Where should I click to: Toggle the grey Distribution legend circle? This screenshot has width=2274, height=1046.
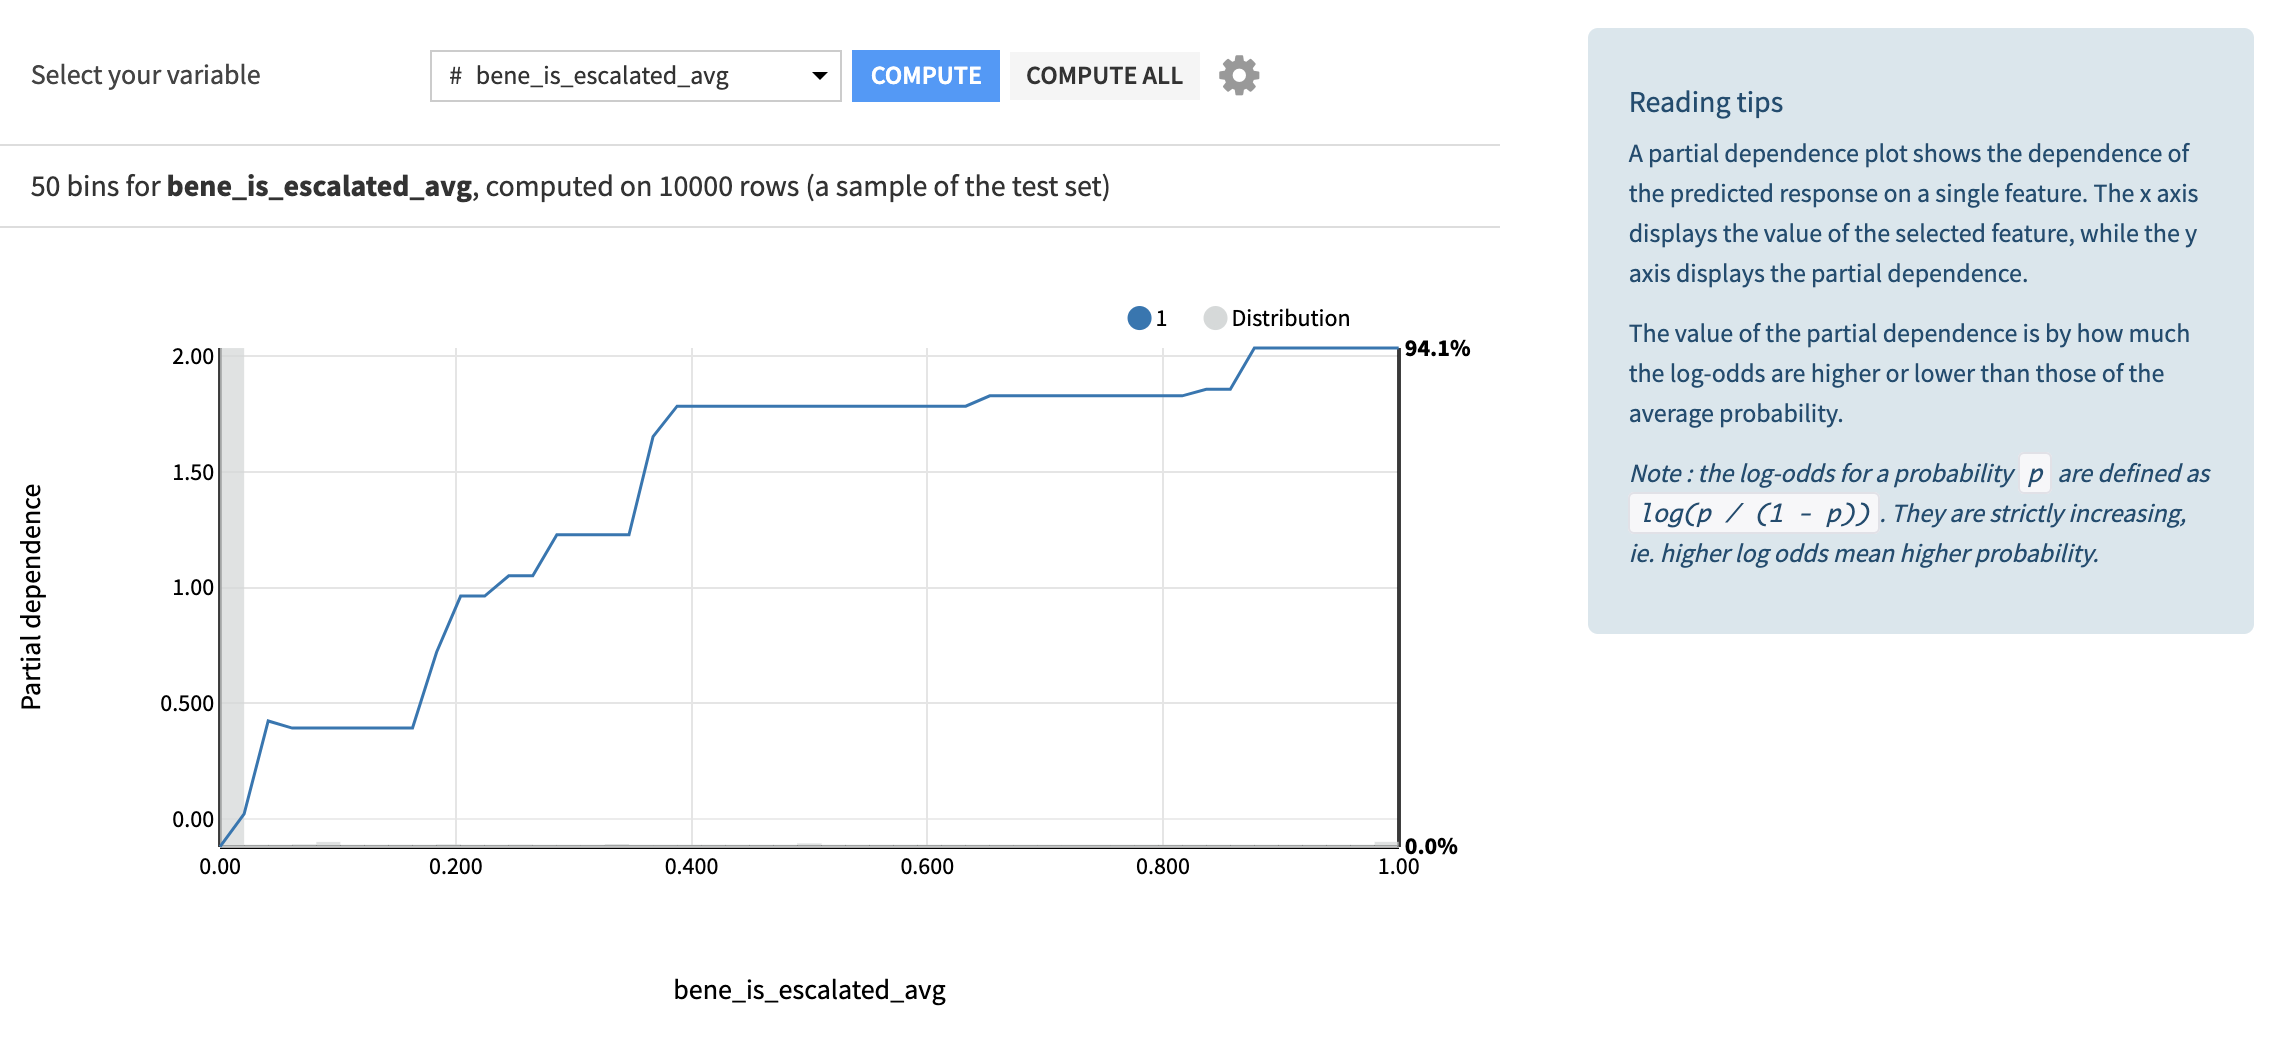(1215, 318)
